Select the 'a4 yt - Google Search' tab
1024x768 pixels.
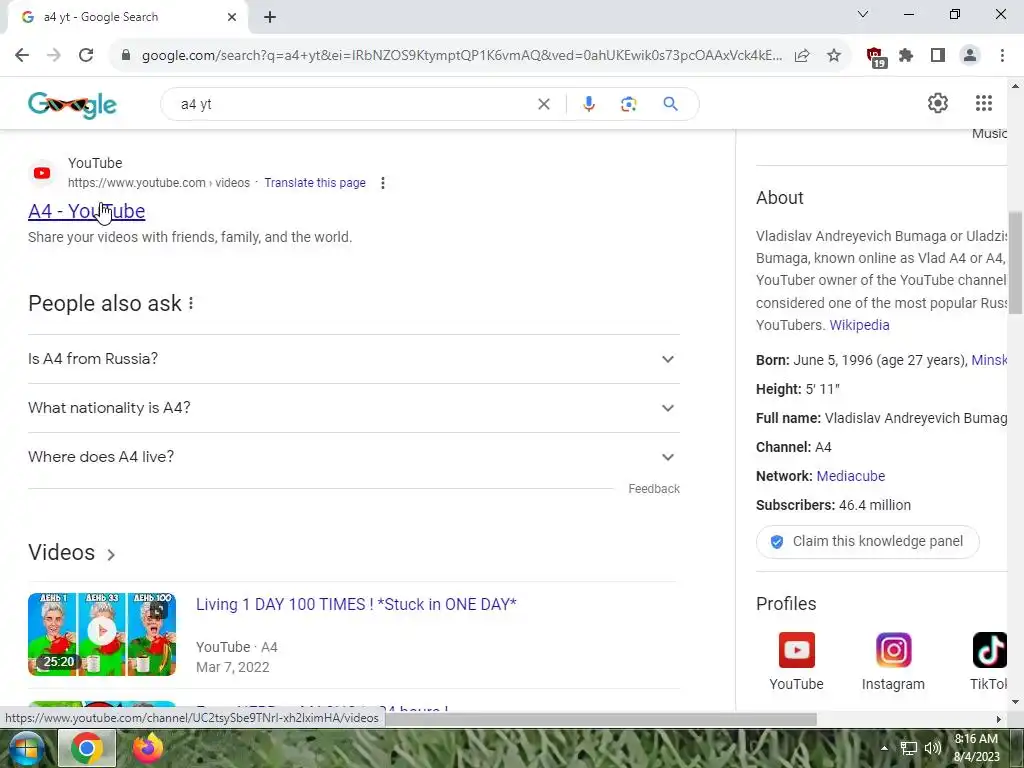tap(128, 17)
